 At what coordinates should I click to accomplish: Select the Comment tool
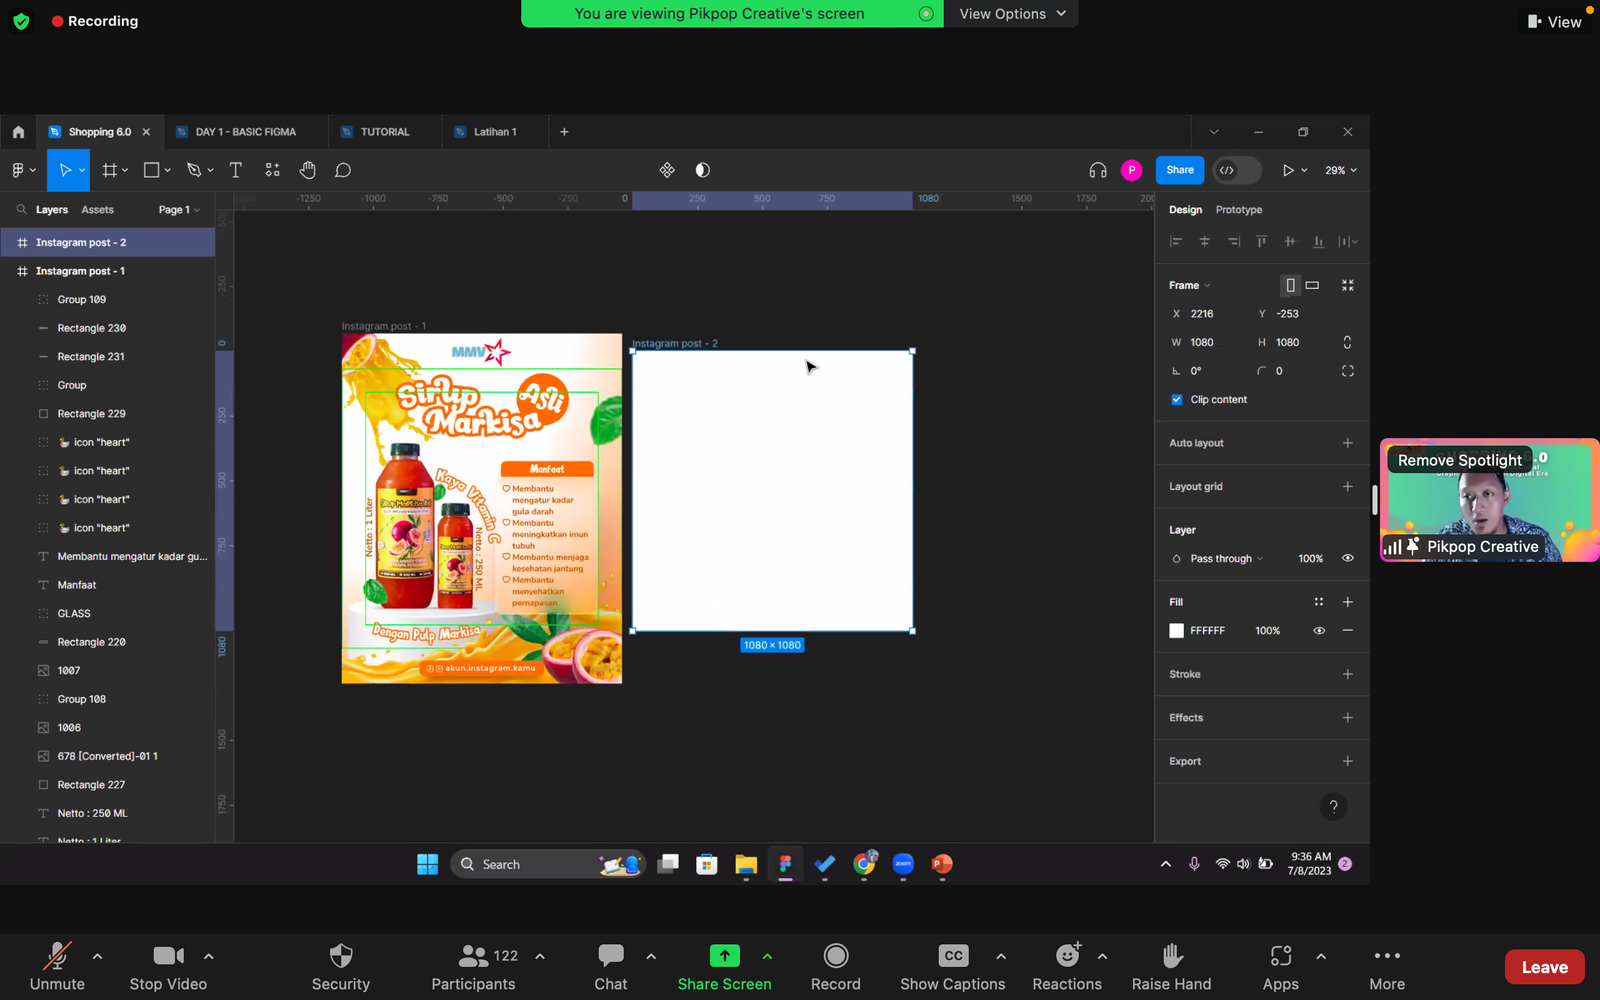click(343, 170)
